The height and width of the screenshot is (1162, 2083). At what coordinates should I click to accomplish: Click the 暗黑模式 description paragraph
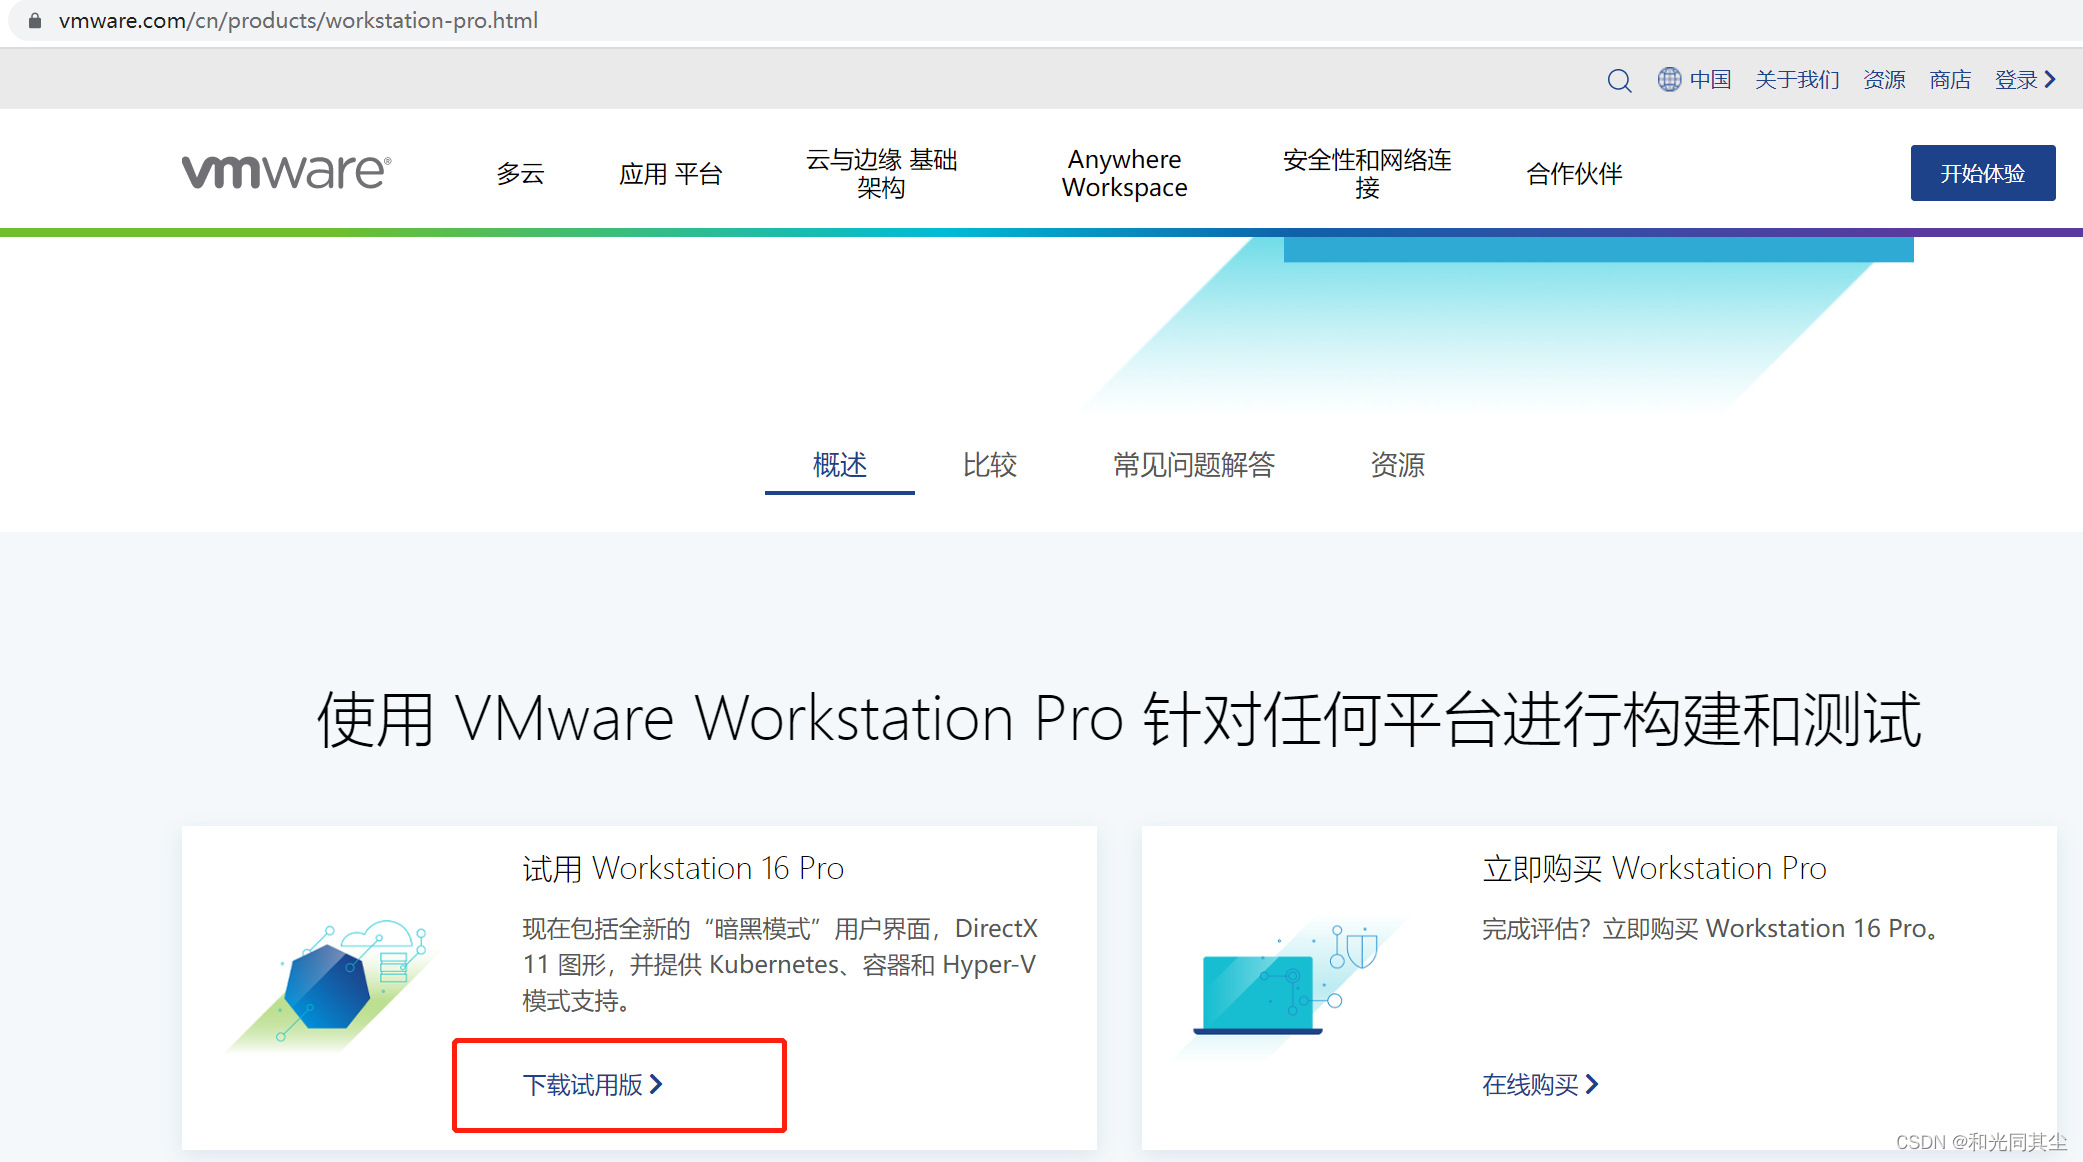click(x=780, y=965)
